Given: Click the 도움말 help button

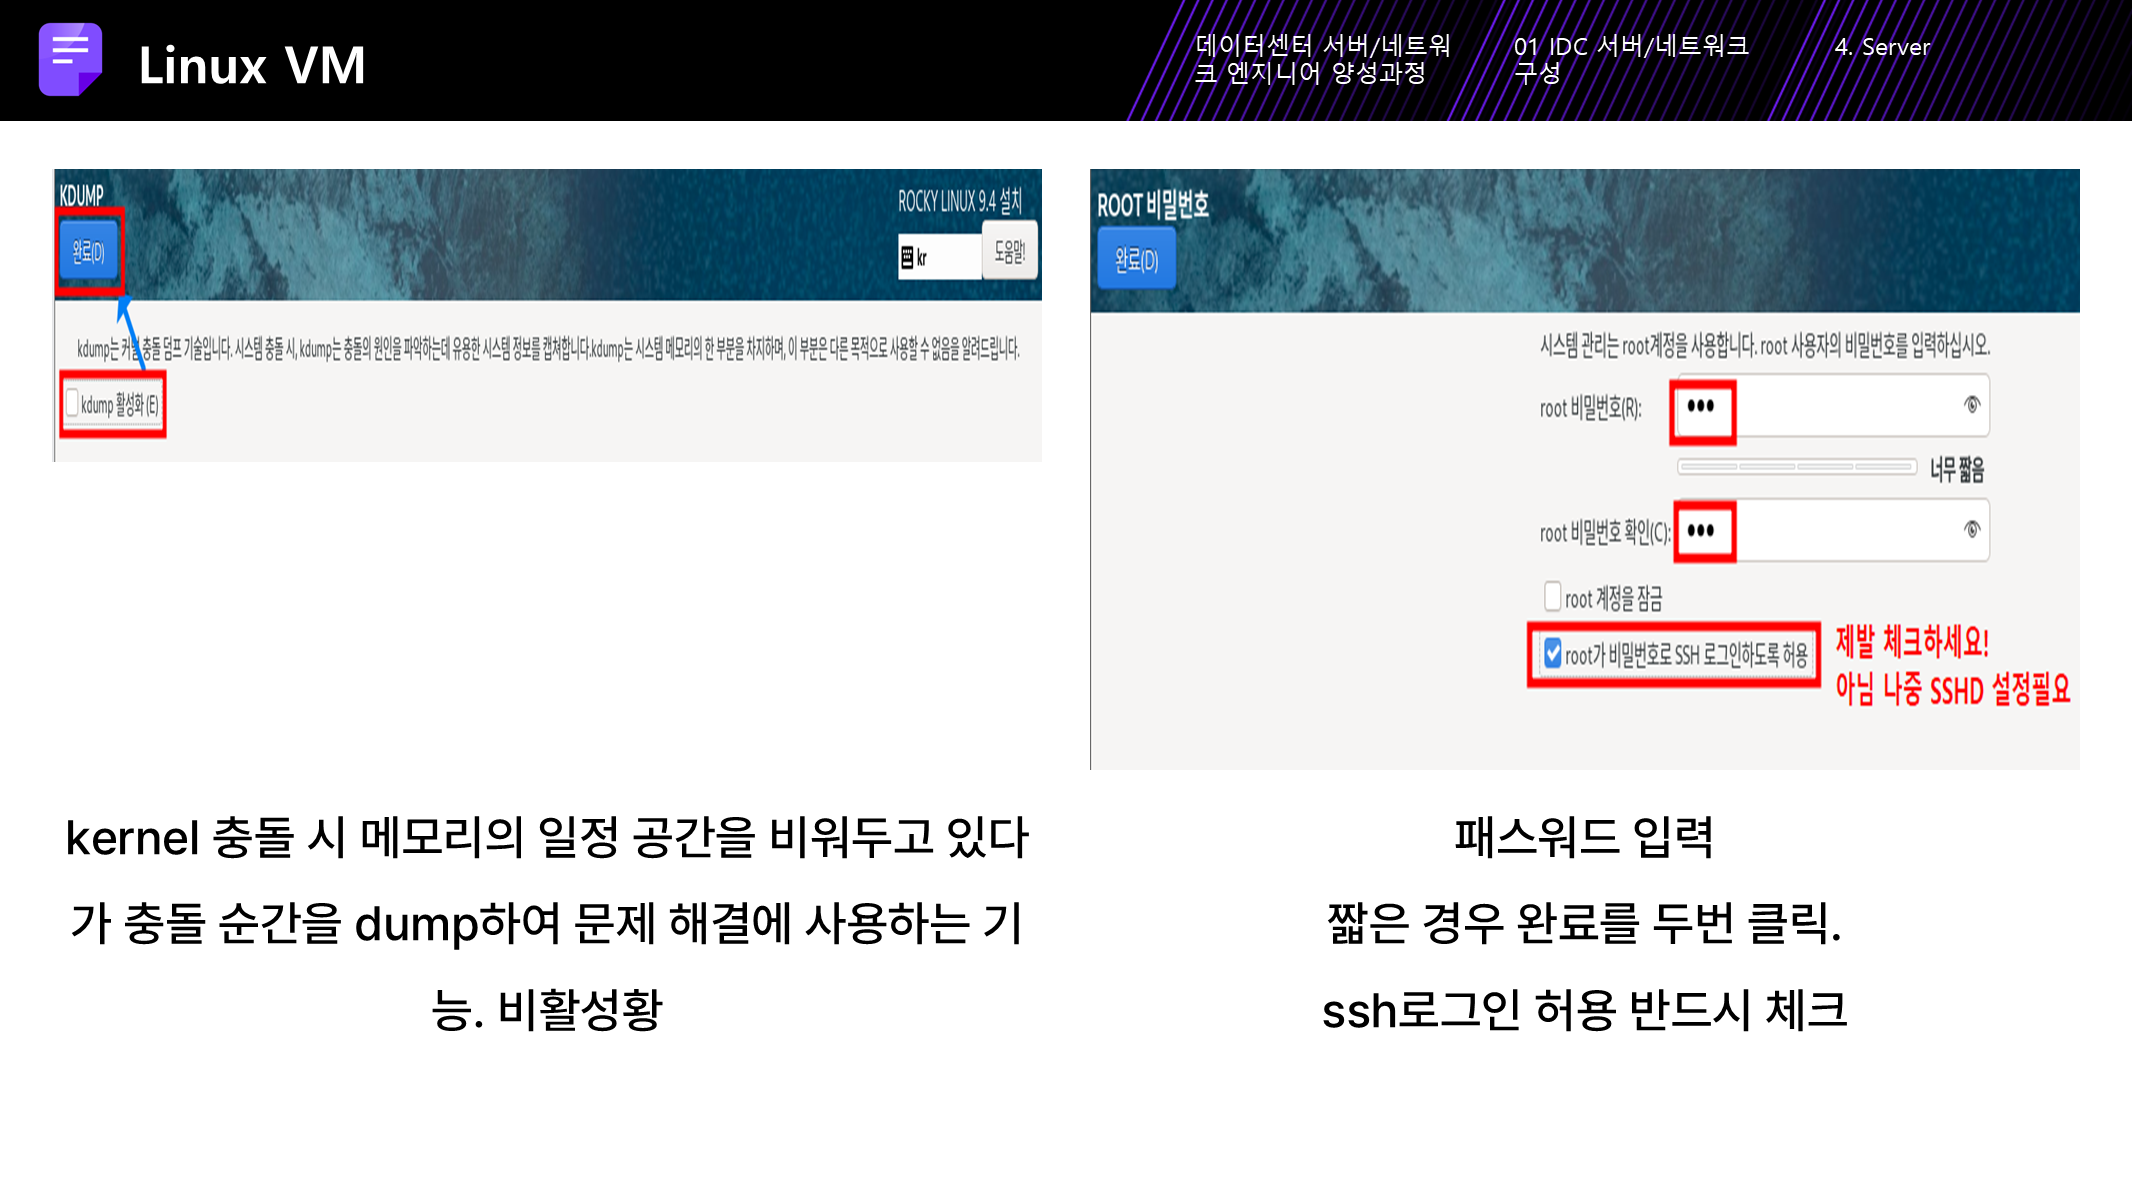Looking at the screenshot, I should pyautogui.click(x=1009, y=252).
